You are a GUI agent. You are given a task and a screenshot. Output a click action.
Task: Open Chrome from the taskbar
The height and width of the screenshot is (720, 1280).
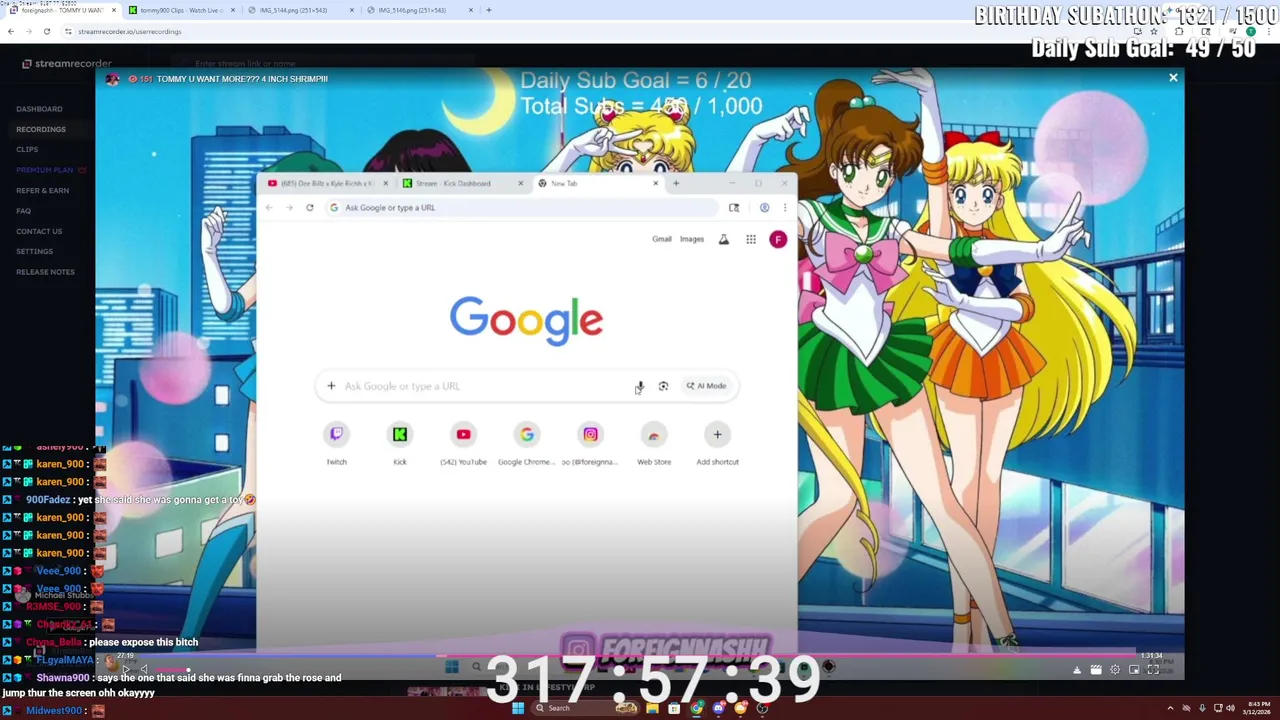click(697, 708)
